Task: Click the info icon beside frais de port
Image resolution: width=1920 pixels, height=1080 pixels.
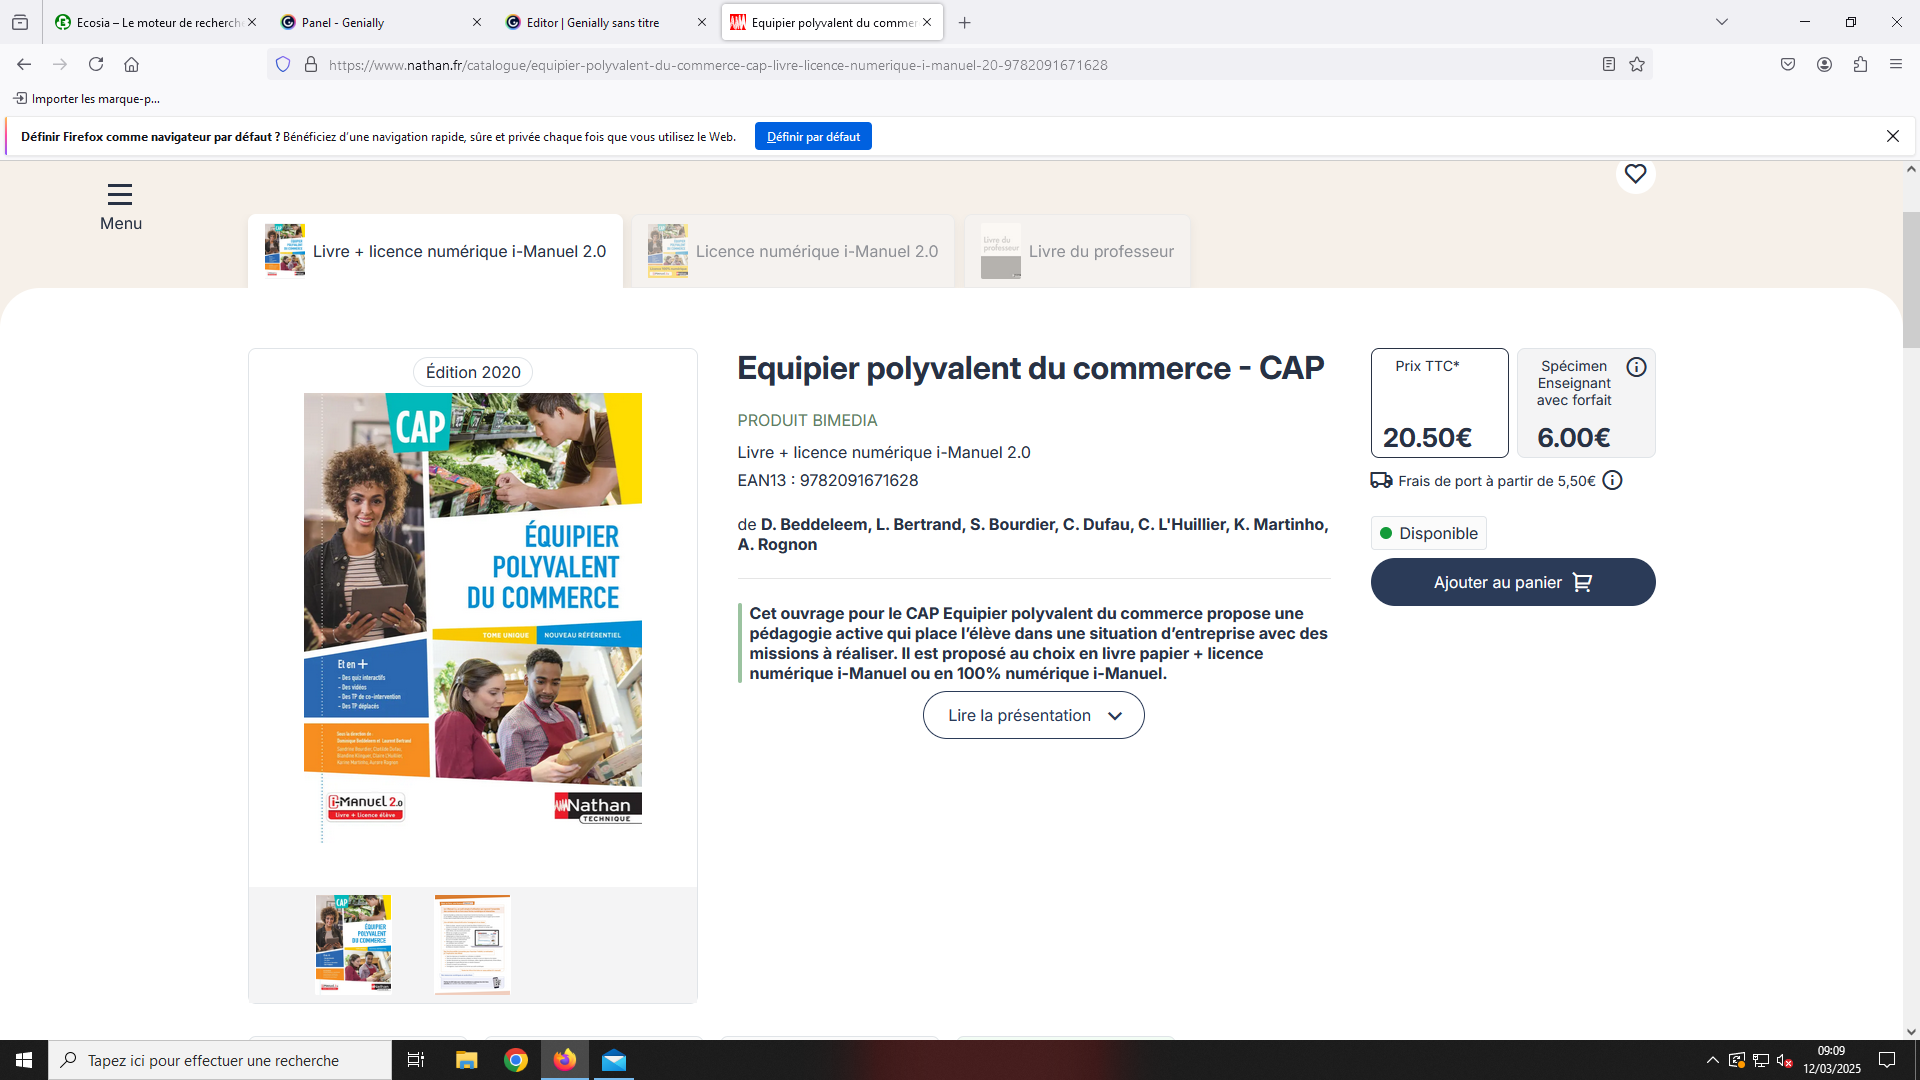Action: (x=1612, y=480)
